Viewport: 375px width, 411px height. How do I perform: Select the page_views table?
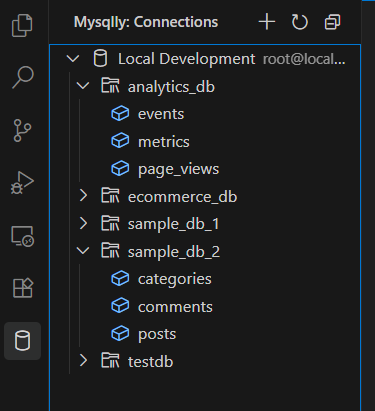point(179,169)
